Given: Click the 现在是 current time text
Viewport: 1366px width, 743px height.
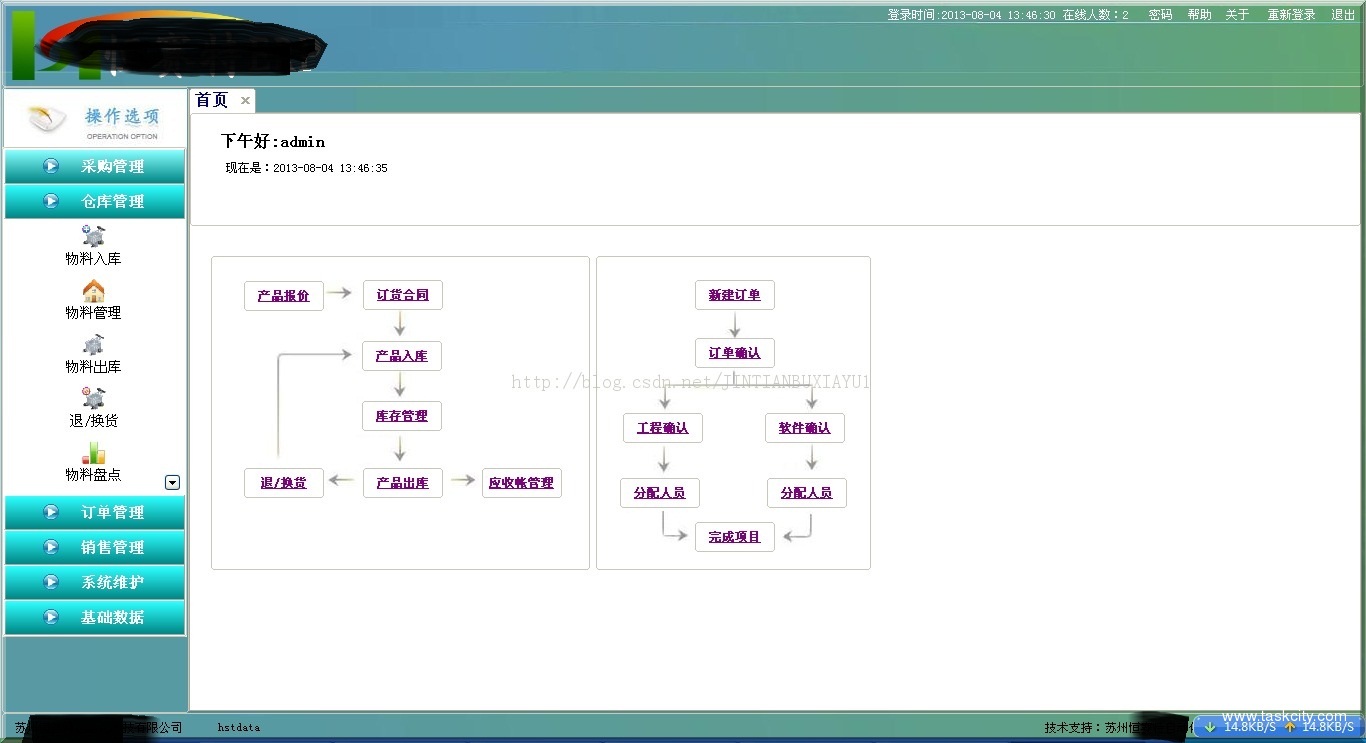Looking at the screenshot, I should pyautogui.click(x=306, y=168).
